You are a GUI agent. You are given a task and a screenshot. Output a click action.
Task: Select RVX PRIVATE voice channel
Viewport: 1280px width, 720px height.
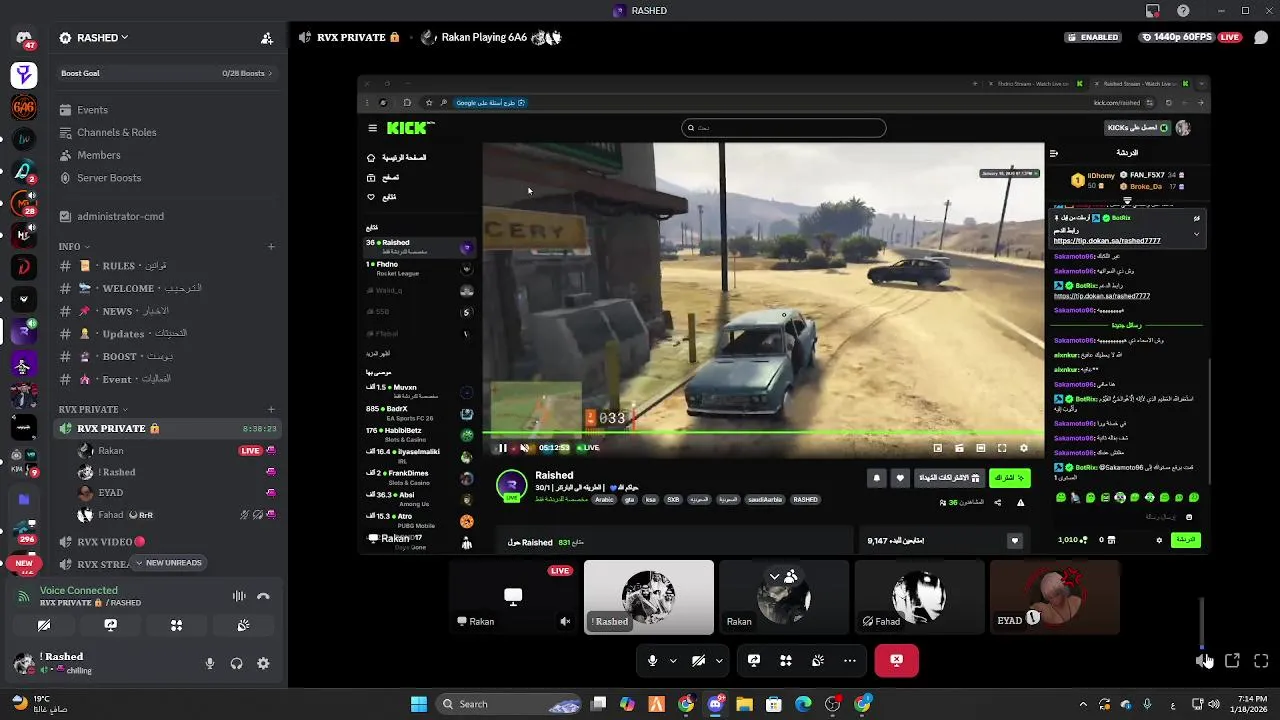[166, 428]
